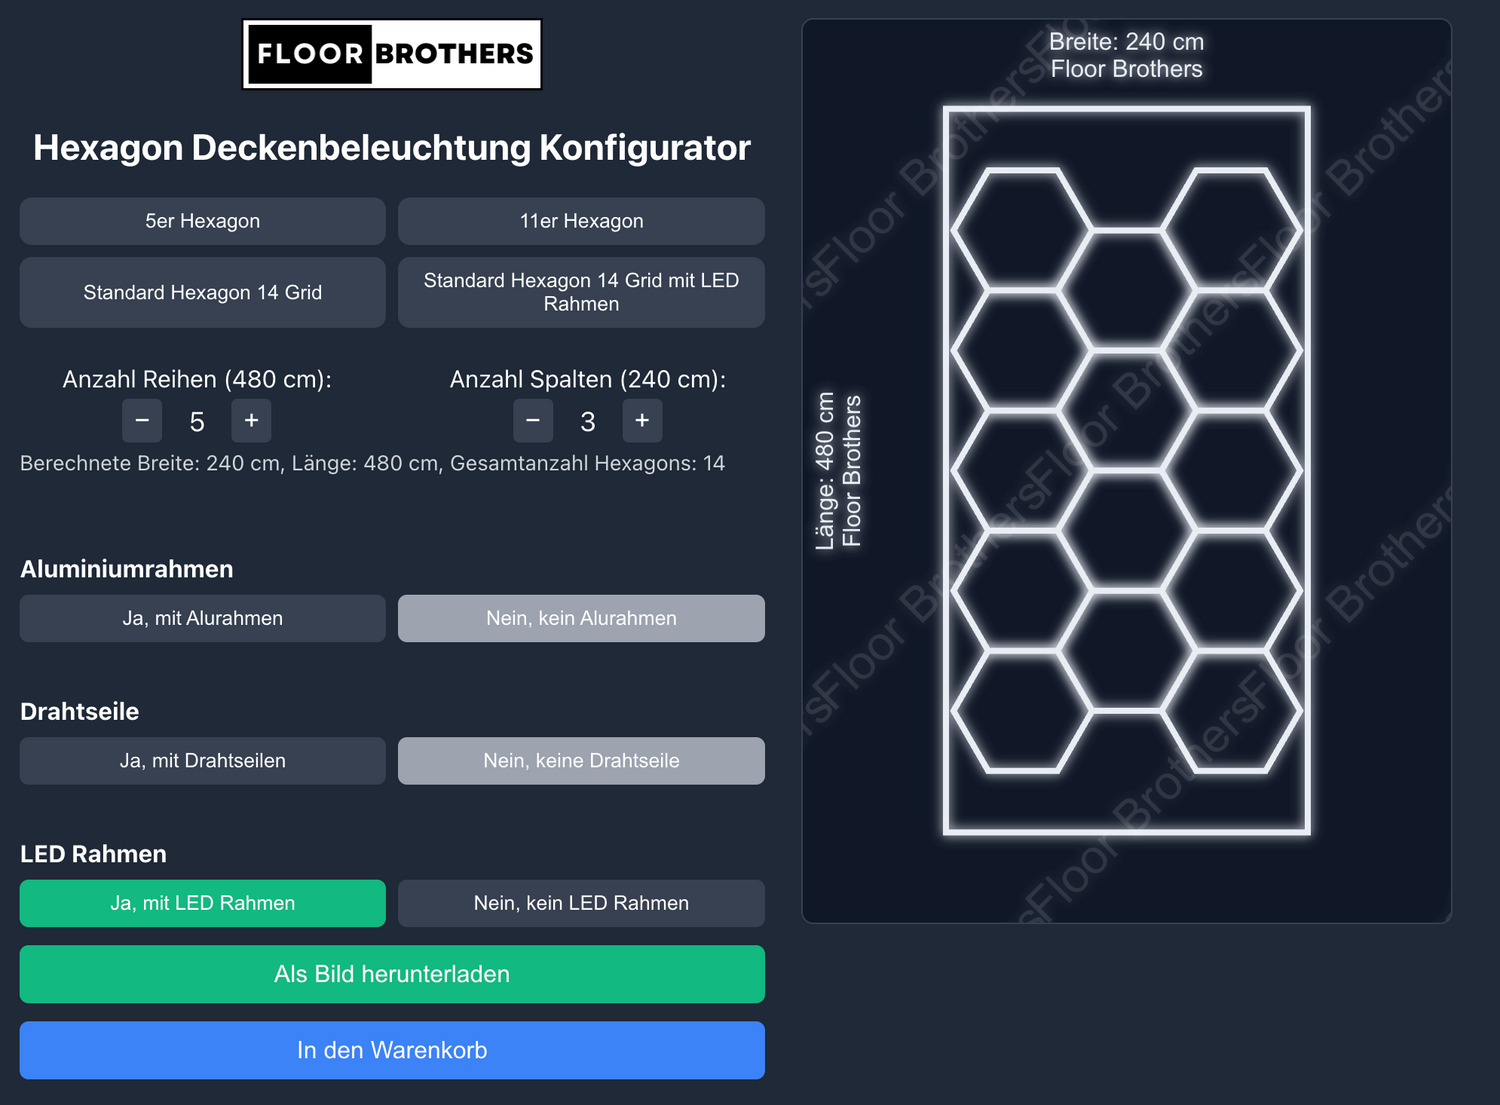Screen dimensions: 1500x1105
Task: Toggle 'Ja, mit LED Rahmen' option
Action: pos(202,903)
